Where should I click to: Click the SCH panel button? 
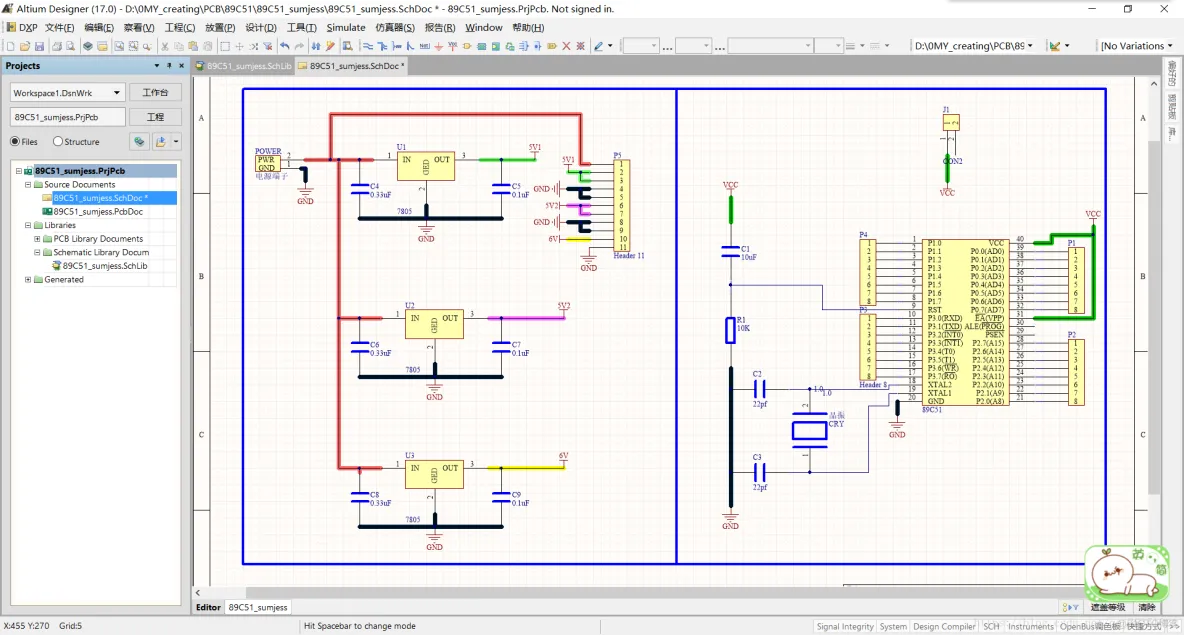tap(991, 627)
